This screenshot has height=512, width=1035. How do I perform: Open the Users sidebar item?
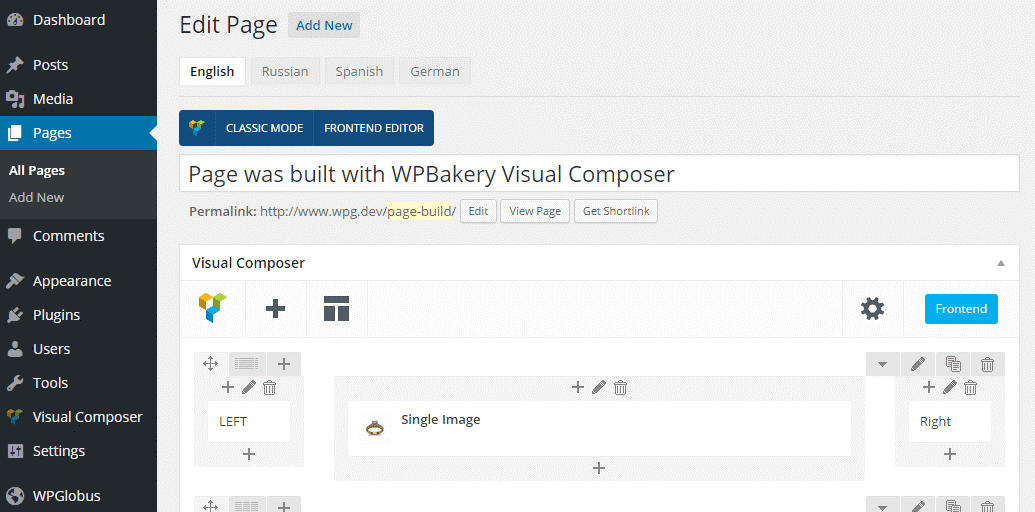click(51, 348)
